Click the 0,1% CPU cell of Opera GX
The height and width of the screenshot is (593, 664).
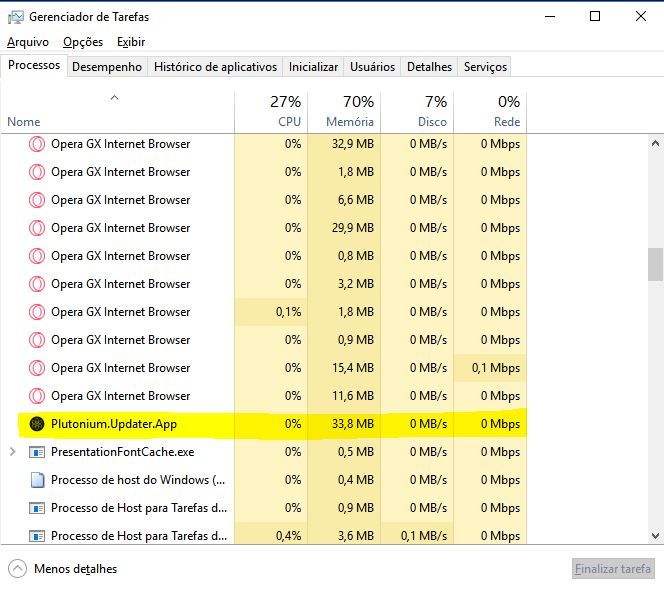(271, 312)
